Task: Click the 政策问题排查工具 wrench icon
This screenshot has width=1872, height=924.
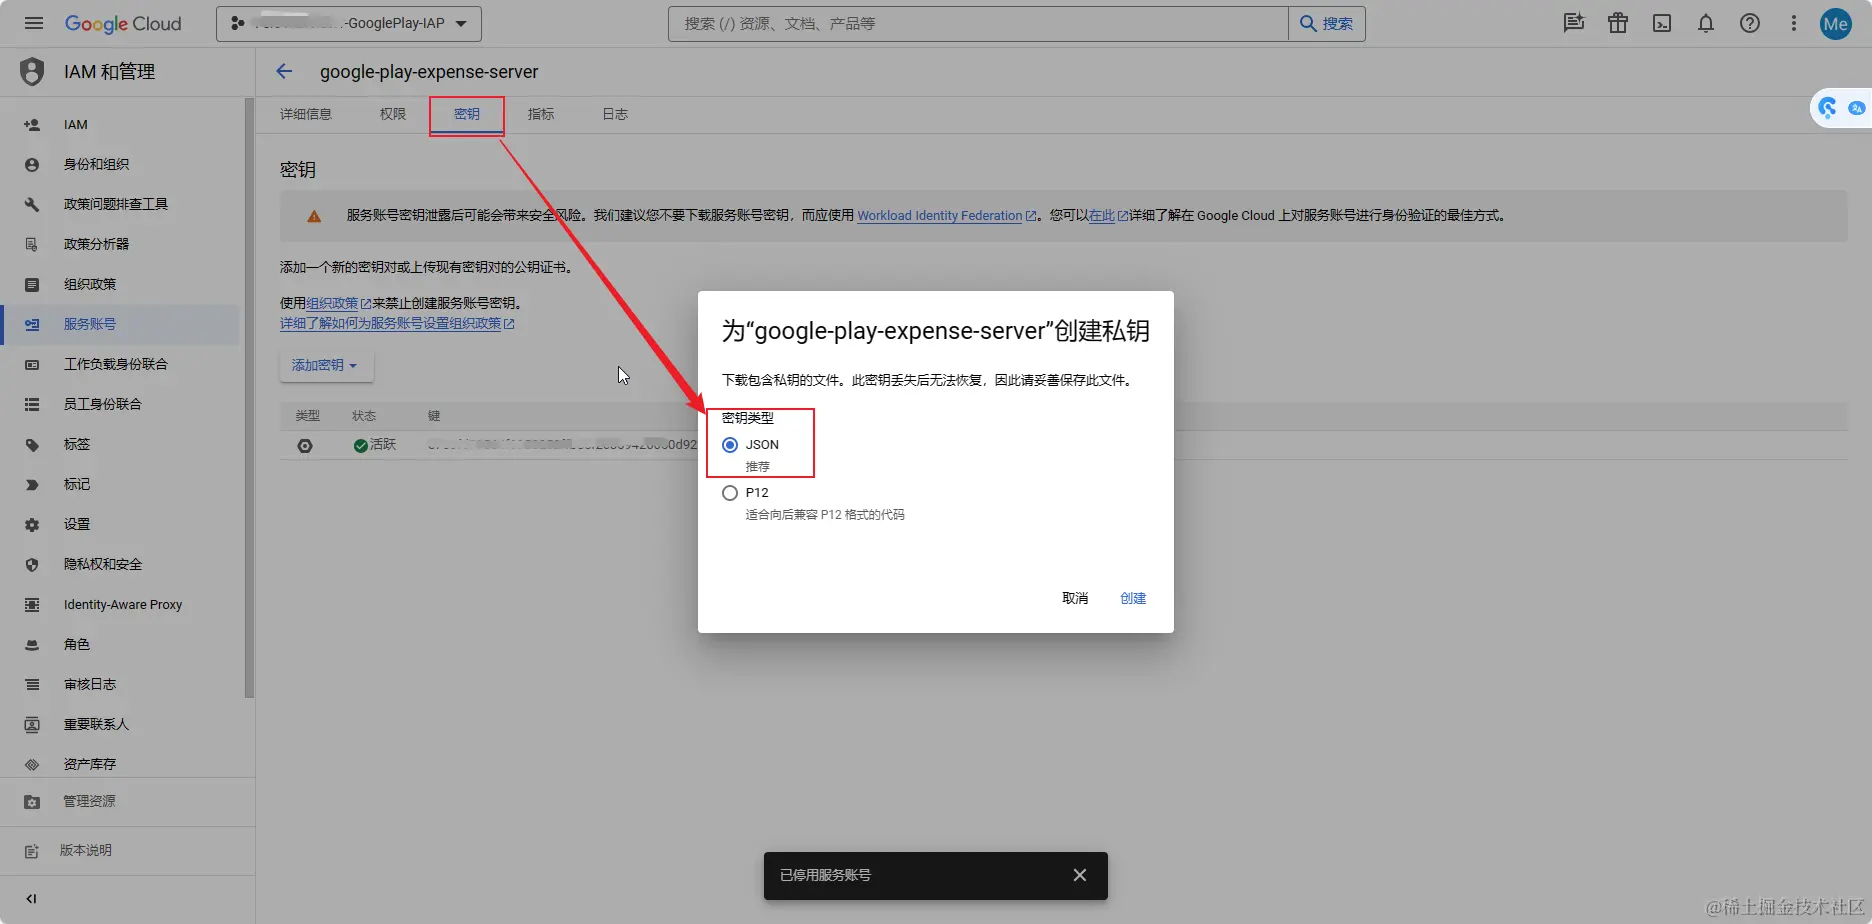Action: tap(32, 204)
